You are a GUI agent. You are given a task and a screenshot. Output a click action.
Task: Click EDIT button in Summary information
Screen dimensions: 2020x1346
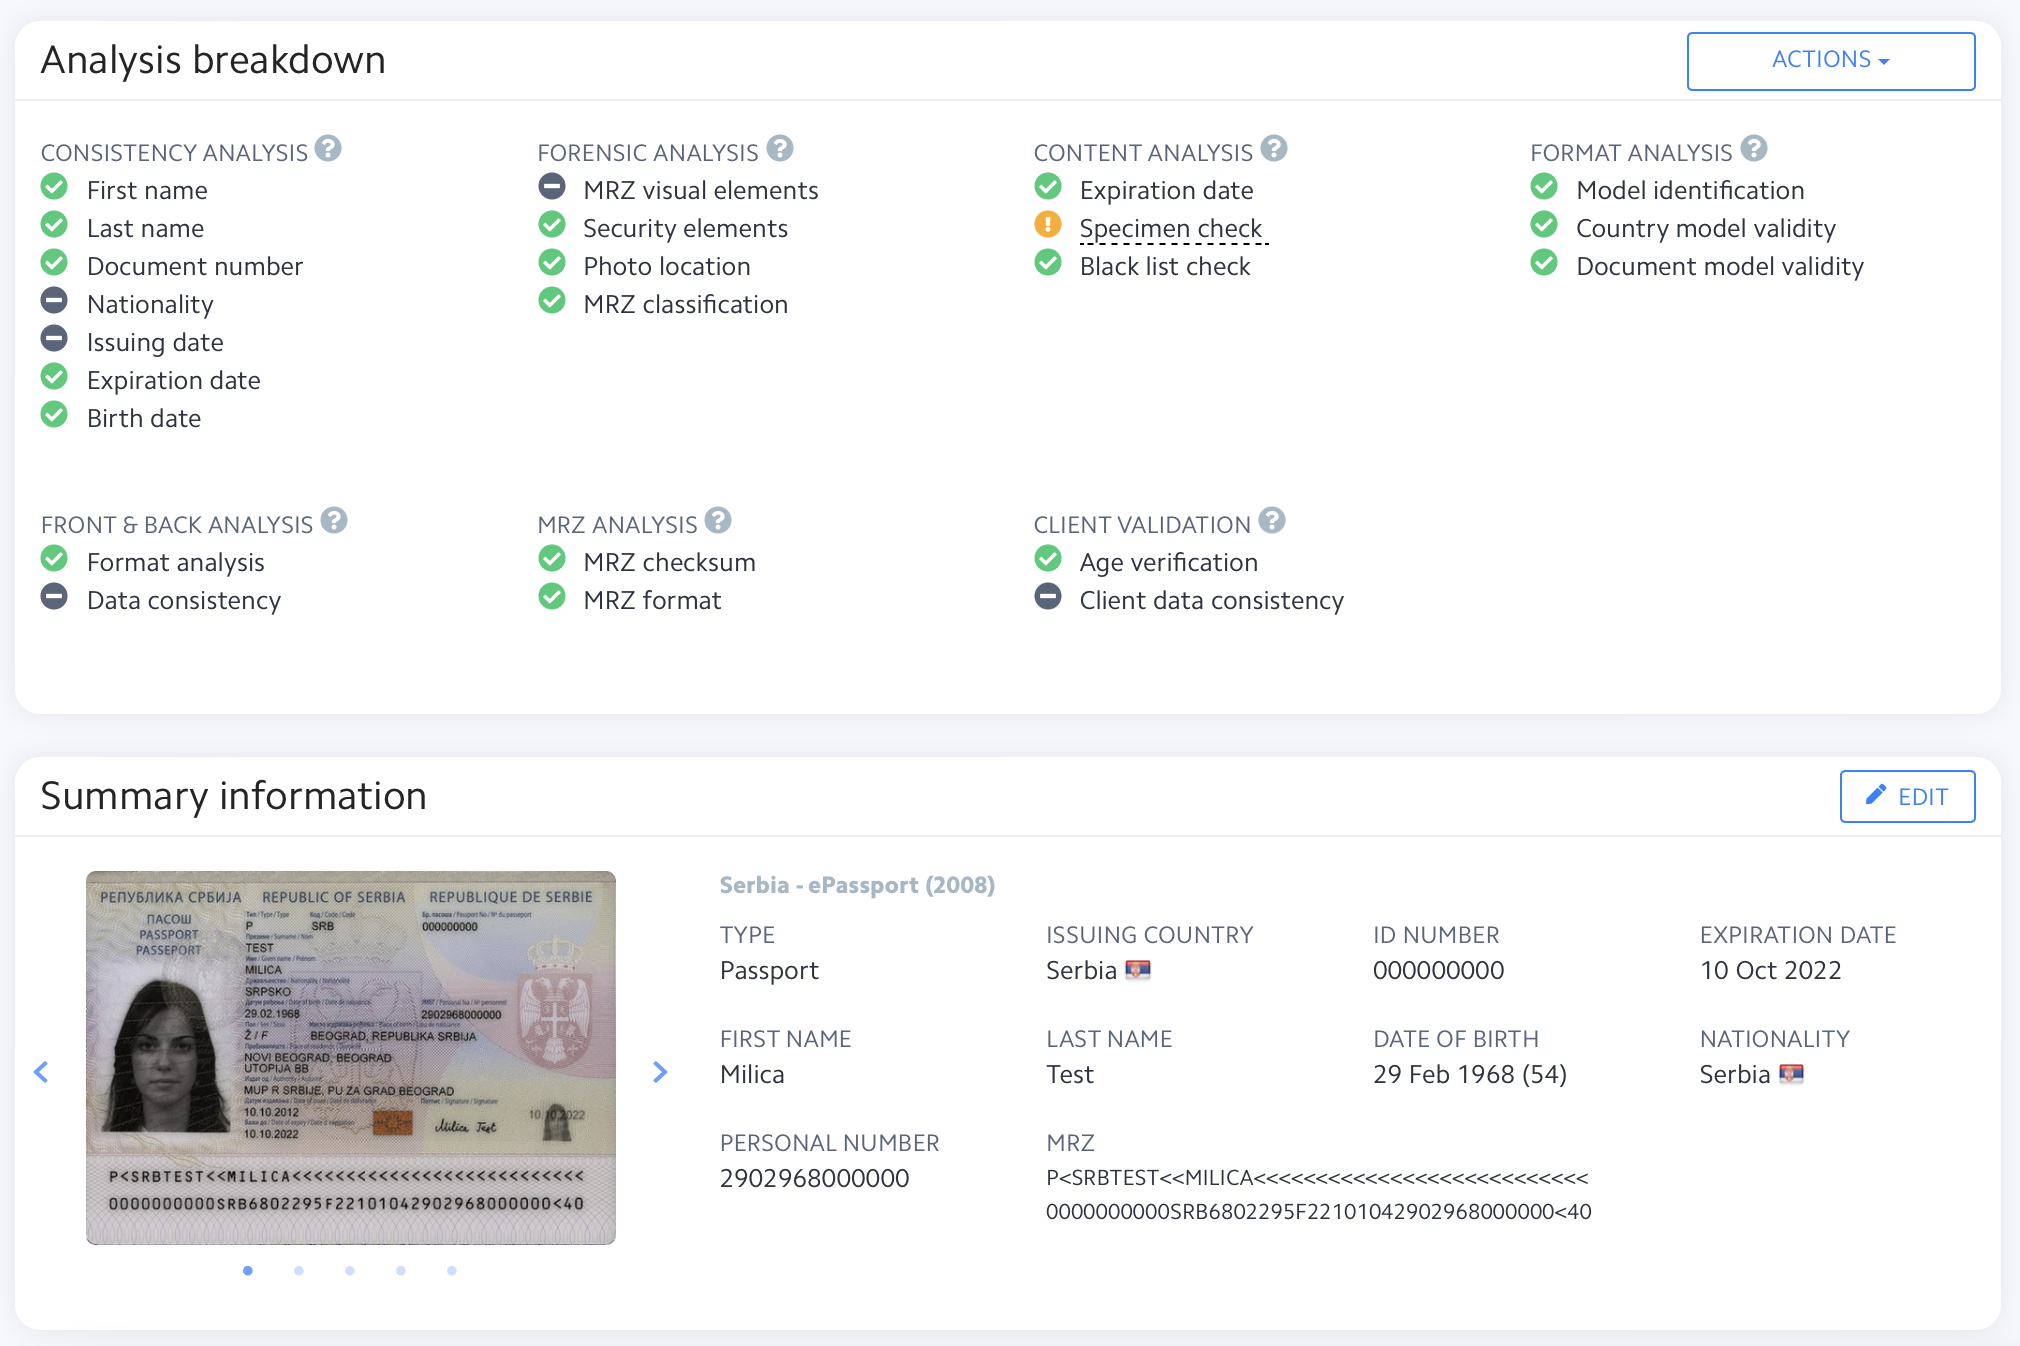pyautogui.click(x=1907, y=796)
